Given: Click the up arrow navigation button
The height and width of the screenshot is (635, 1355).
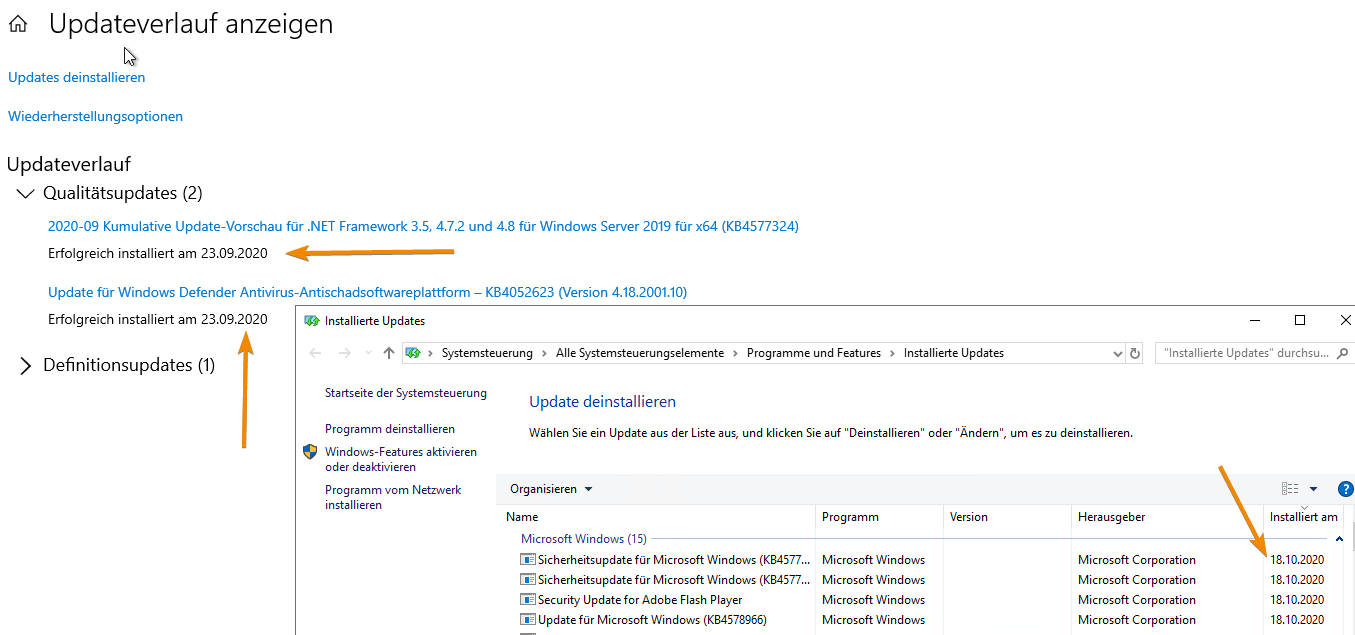Looking at the screenshot, I should [x=389, y=353].
